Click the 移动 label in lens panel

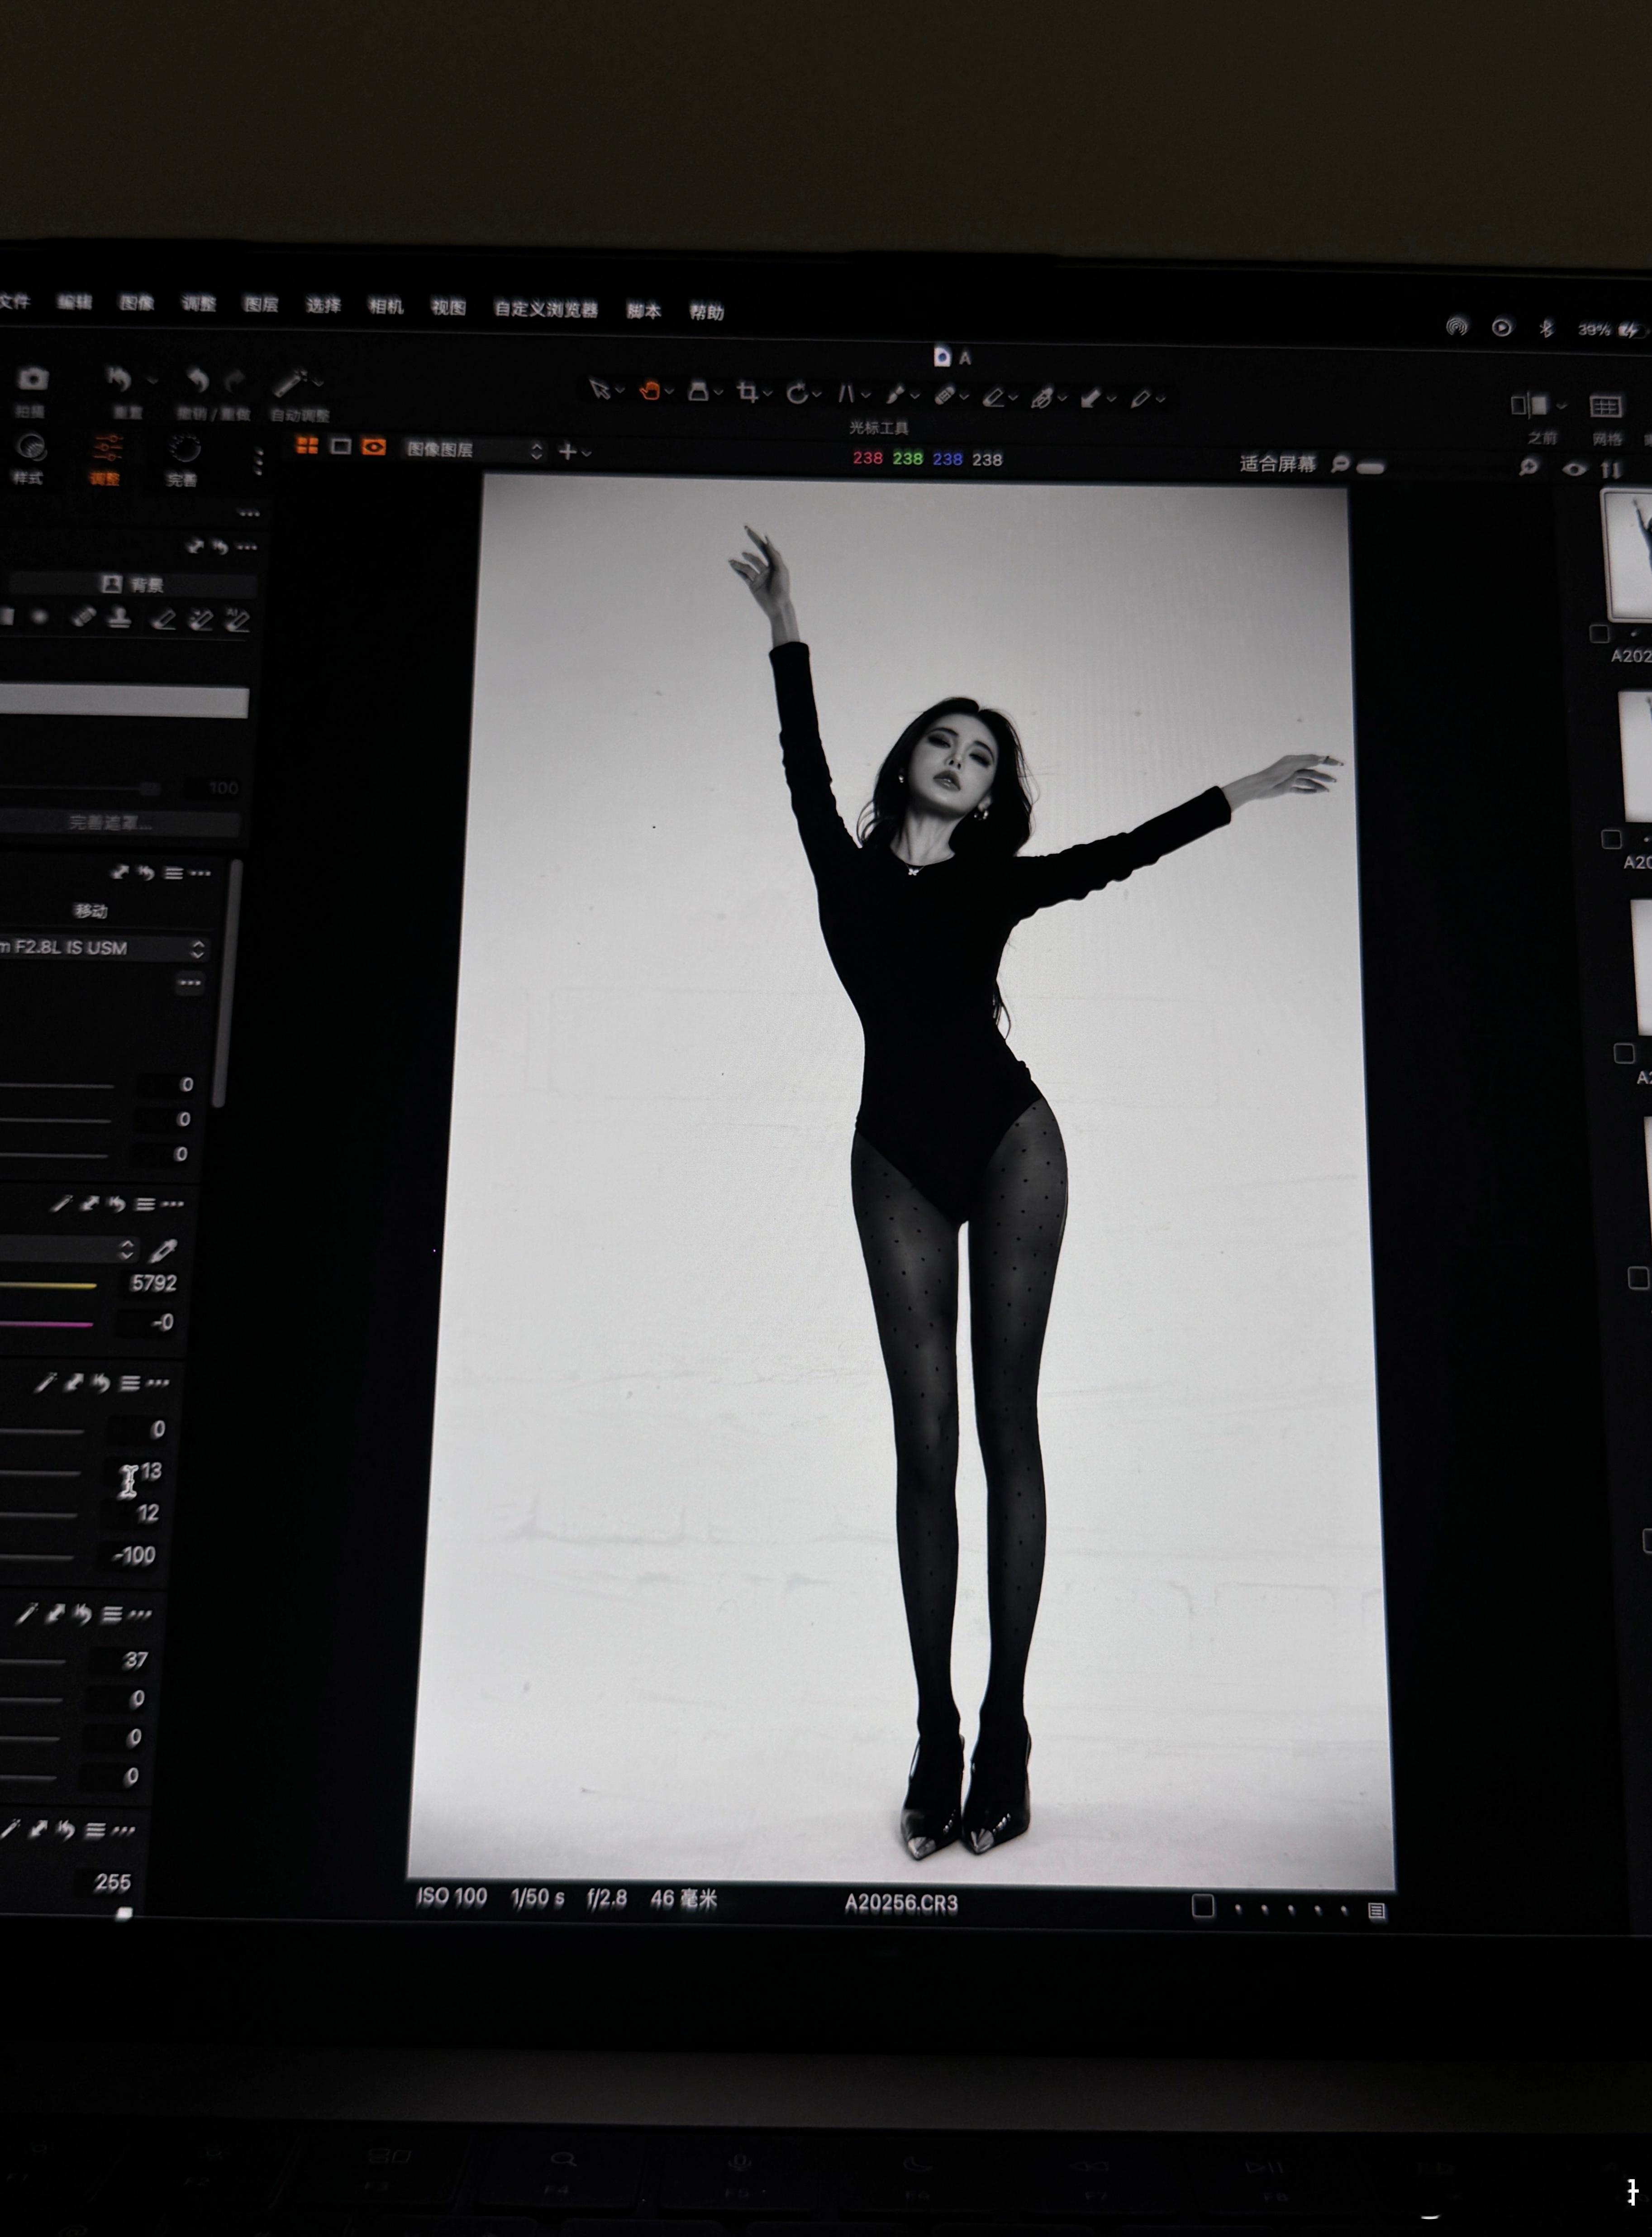91,910
